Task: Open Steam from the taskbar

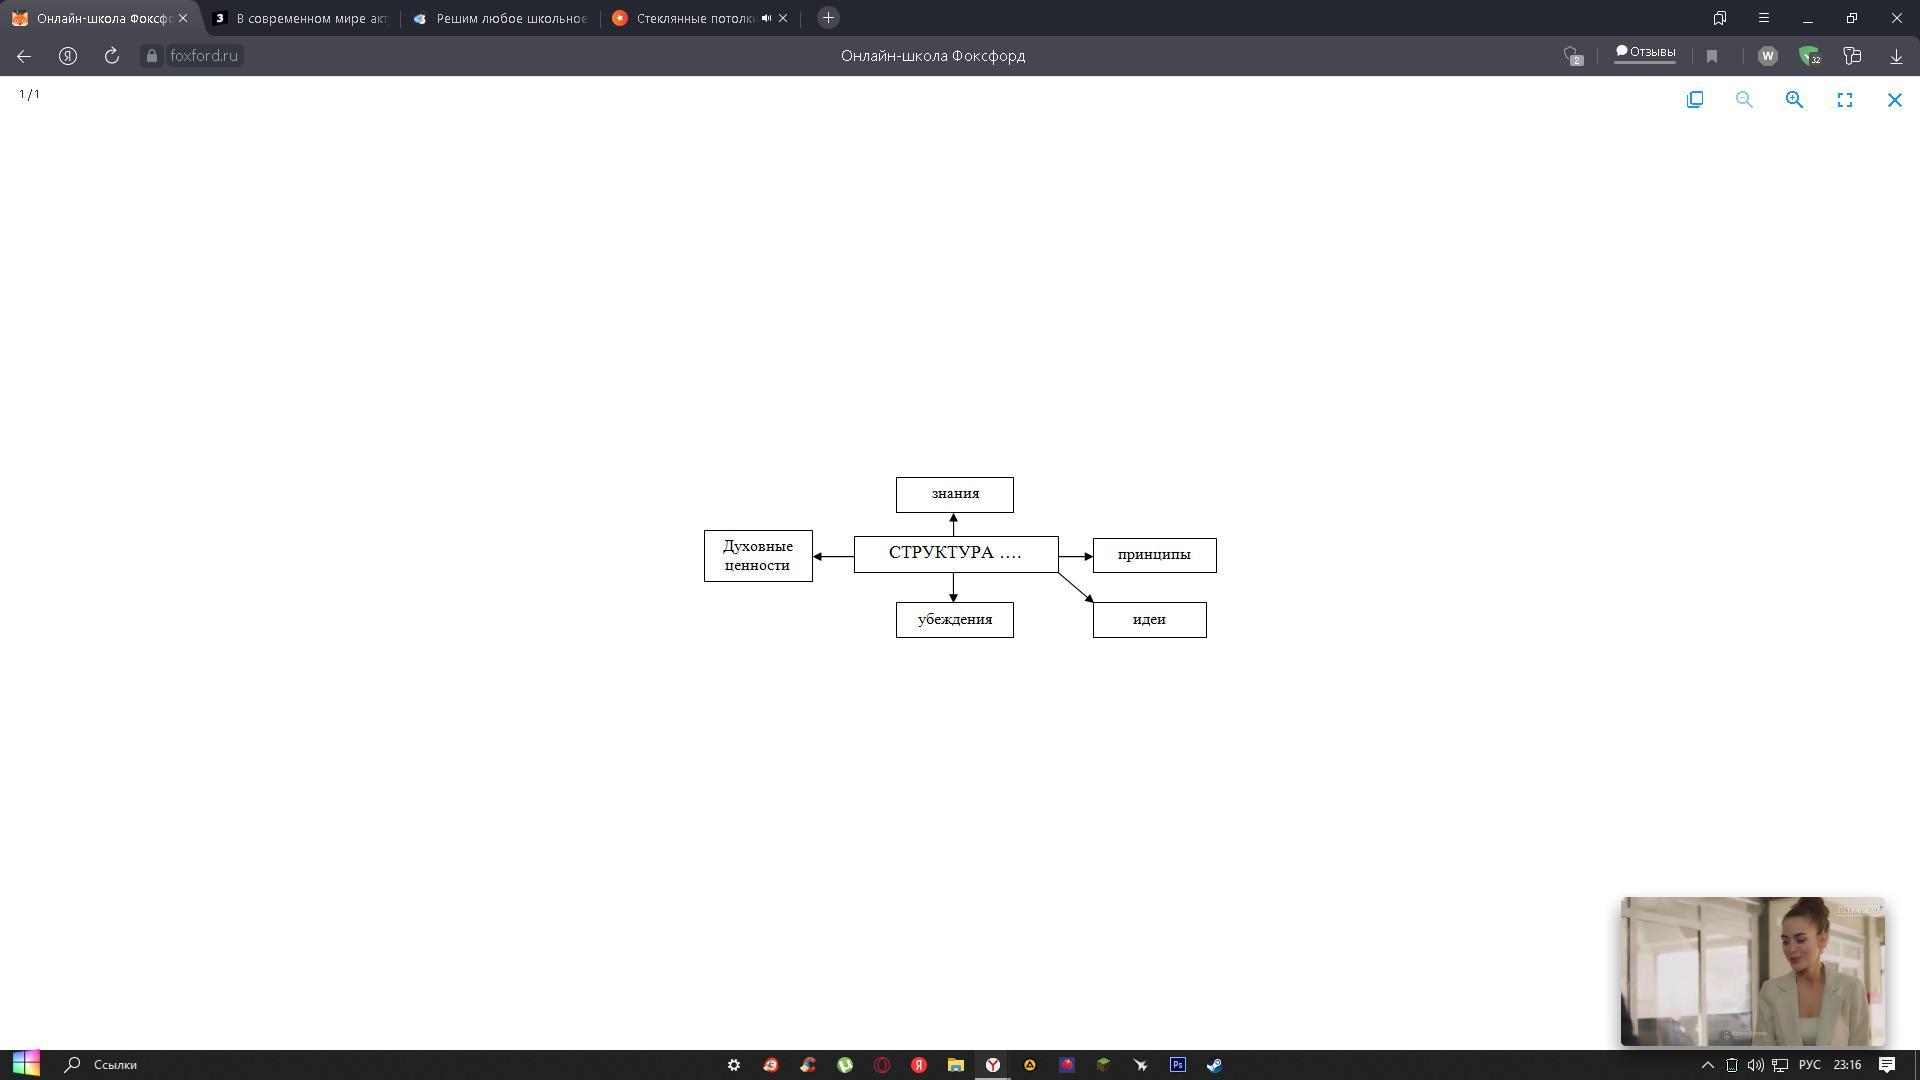Action: click(1214, 1065)
